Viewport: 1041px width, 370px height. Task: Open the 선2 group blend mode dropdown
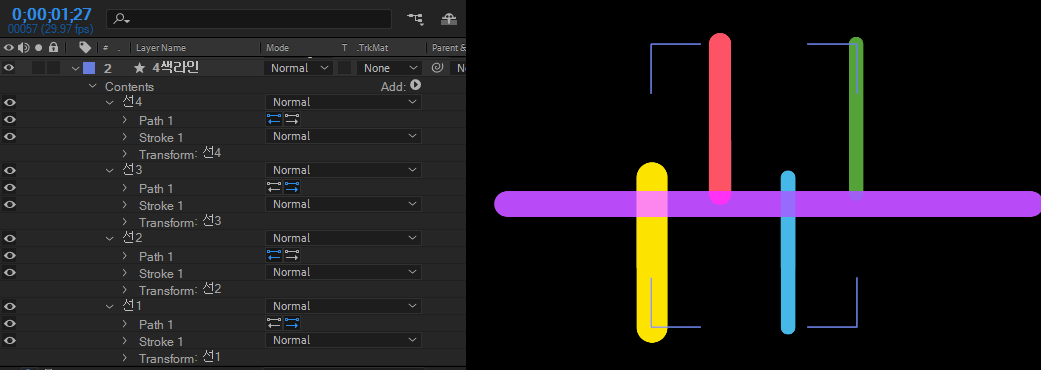pyautogui.click(x=343, y=238)
